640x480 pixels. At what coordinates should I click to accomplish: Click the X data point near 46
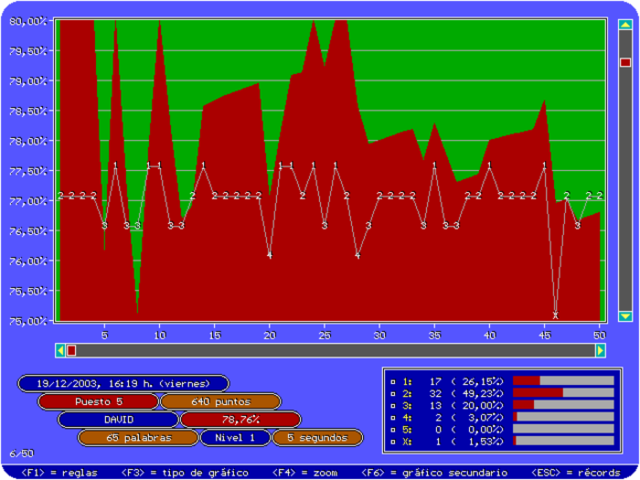click(555, 315)
